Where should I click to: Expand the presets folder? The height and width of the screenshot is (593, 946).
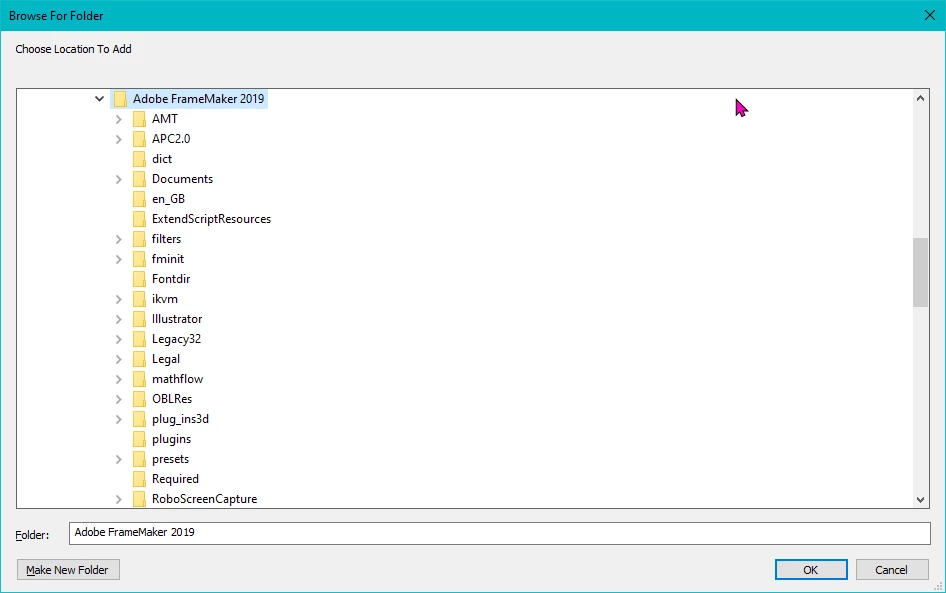119,459
